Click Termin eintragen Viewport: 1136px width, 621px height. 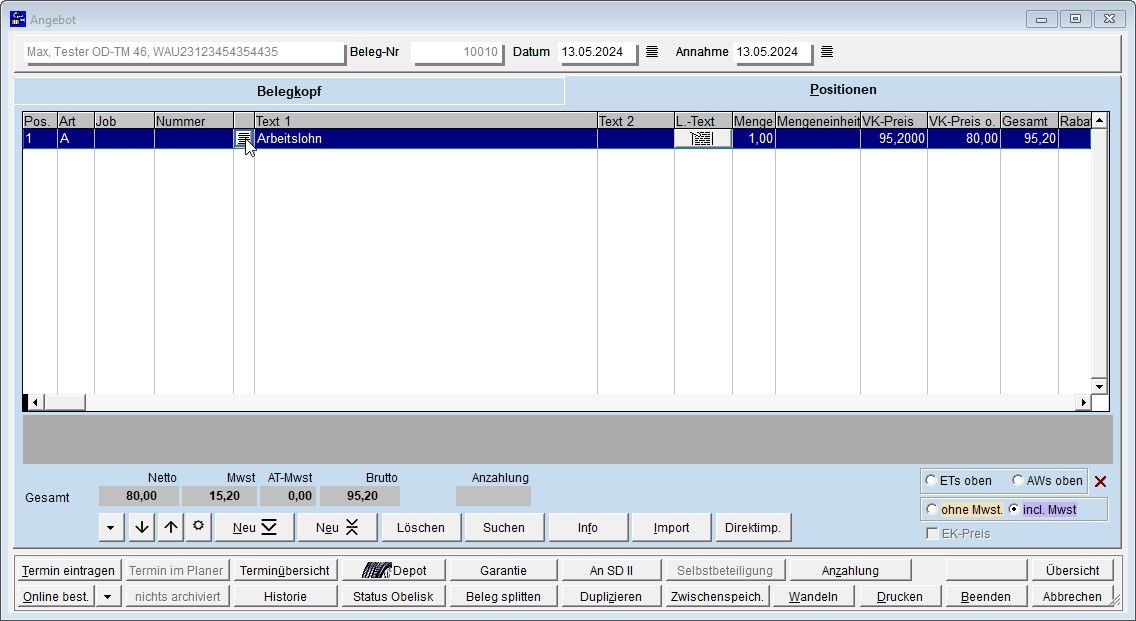click(68, 570)
